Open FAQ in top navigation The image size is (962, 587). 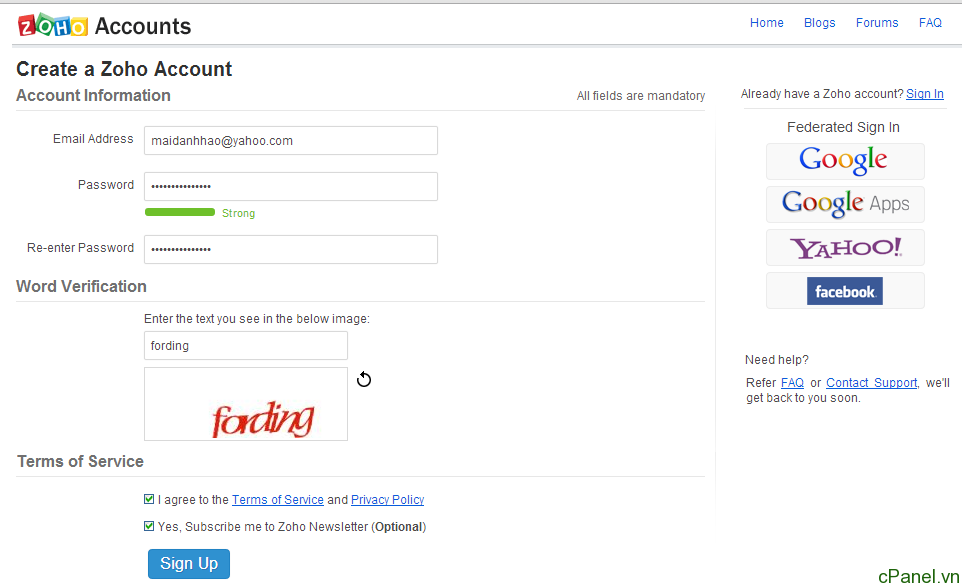pos(930,23)
